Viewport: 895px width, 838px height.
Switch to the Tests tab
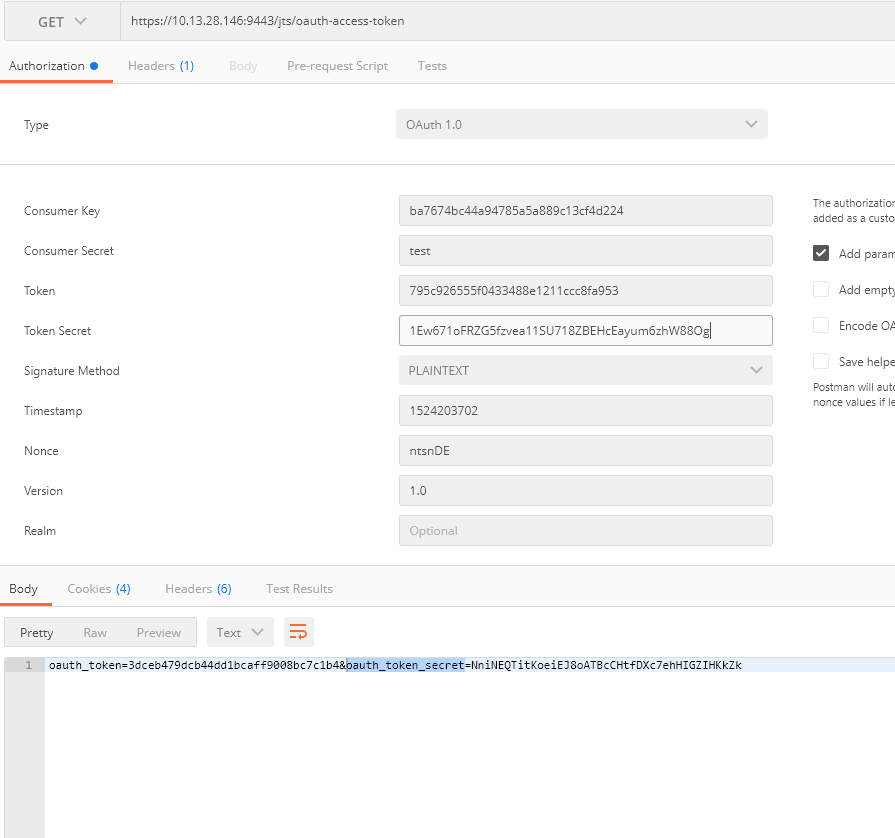pyautogui.click(x=432, y=66)
